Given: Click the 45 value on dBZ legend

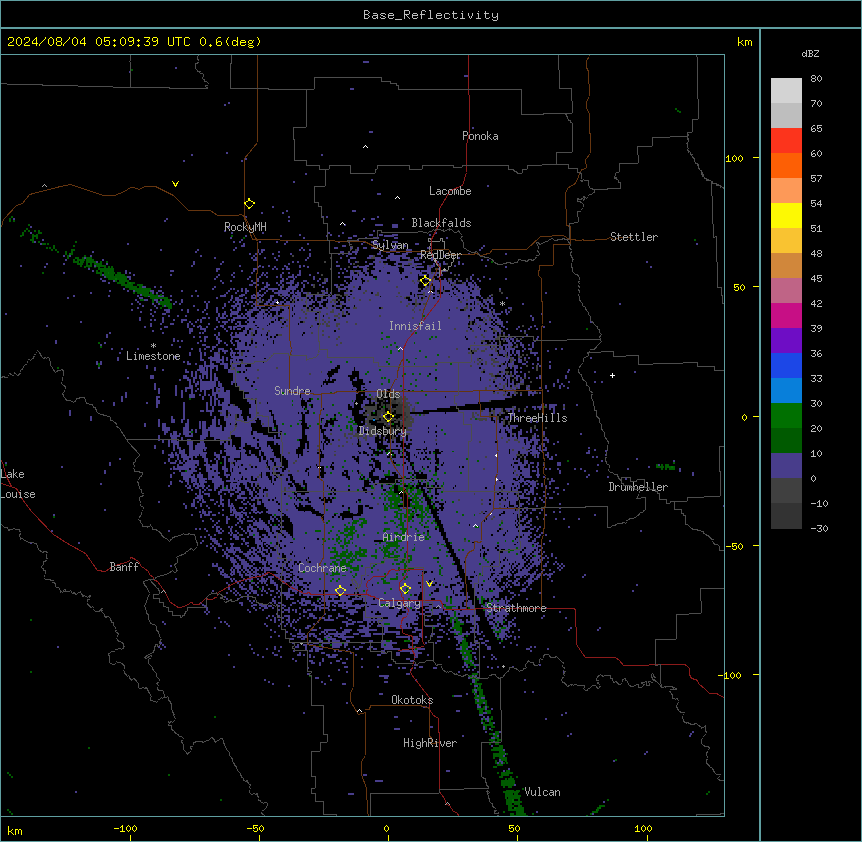Looking at the screenshot, I should [816, 279].
